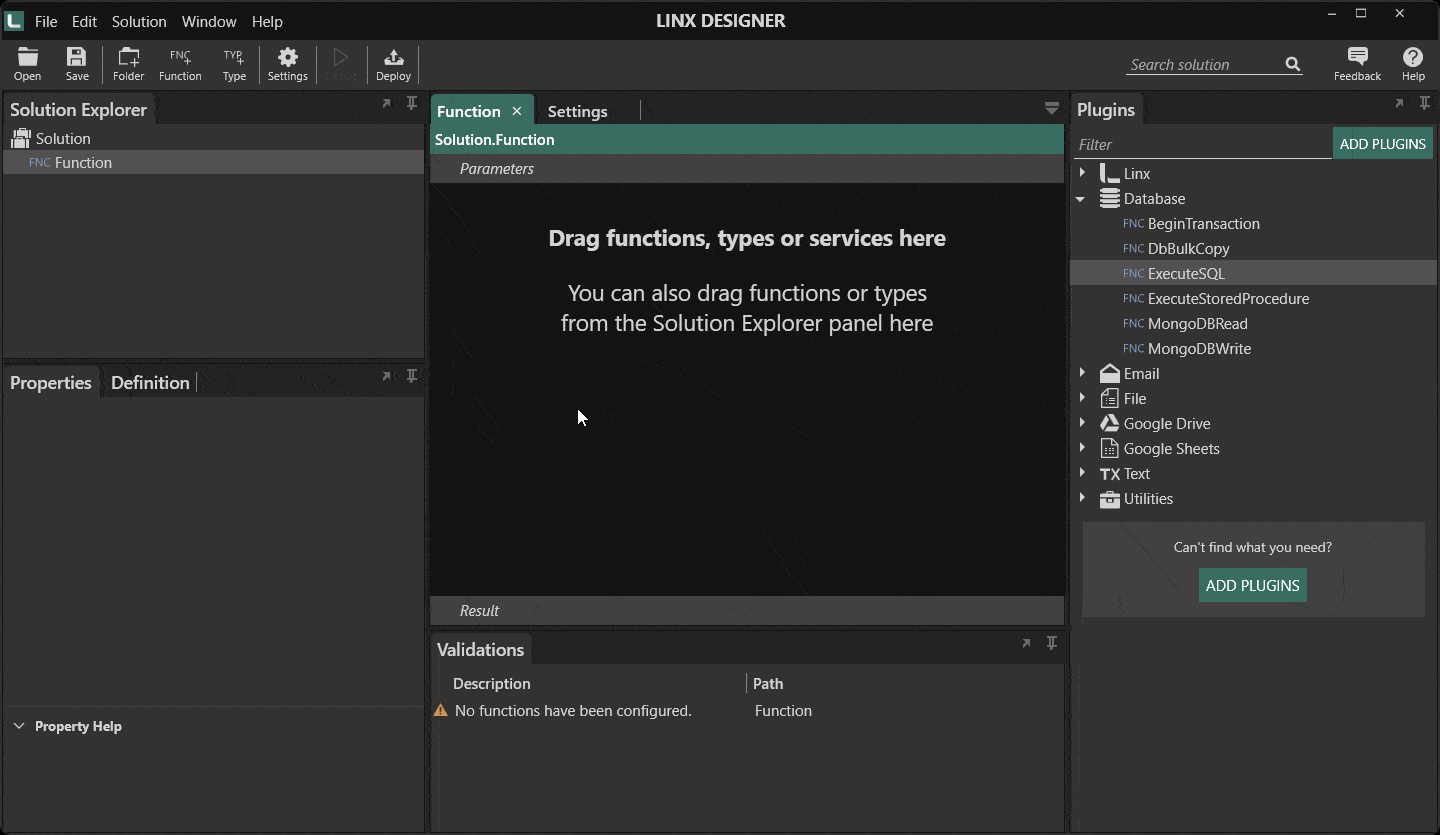Screen dimensions: 1440x835
Task: Click the Result bar
Action: [x=747, y=611]
